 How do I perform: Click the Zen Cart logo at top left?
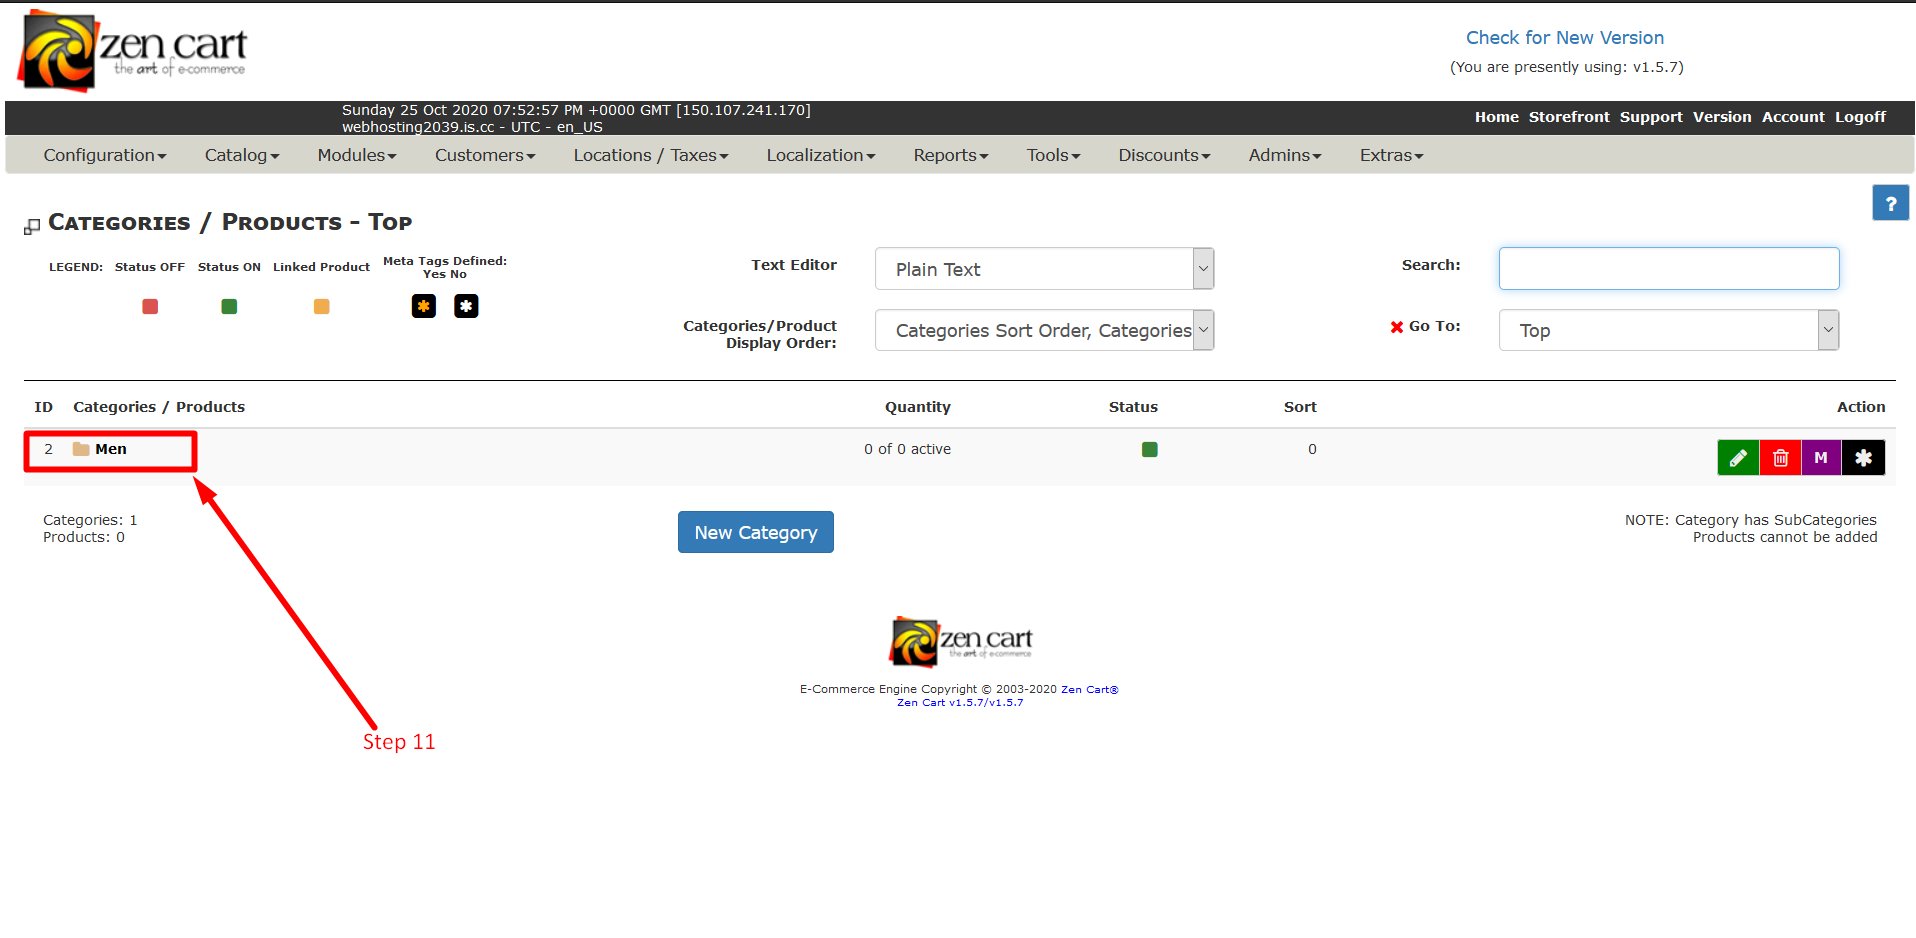(x=132, y=50)
